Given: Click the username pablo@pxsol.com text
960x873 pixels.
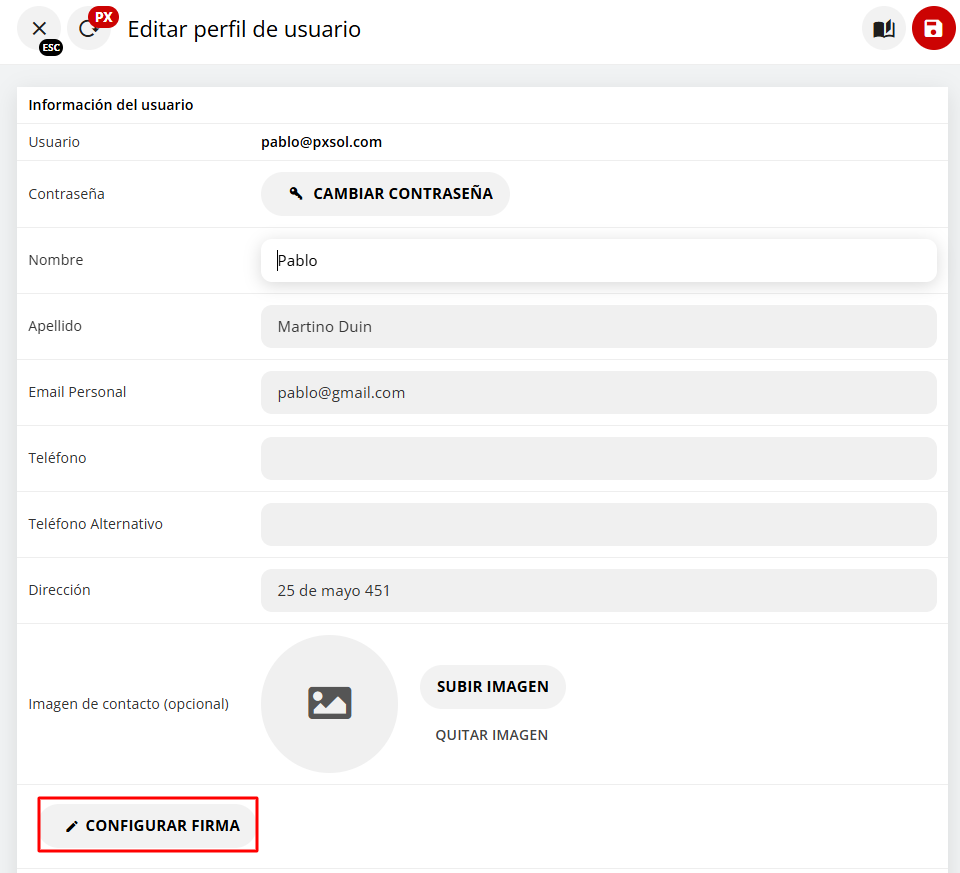Looking at the screenshot, I should click(x=321, y=142).
